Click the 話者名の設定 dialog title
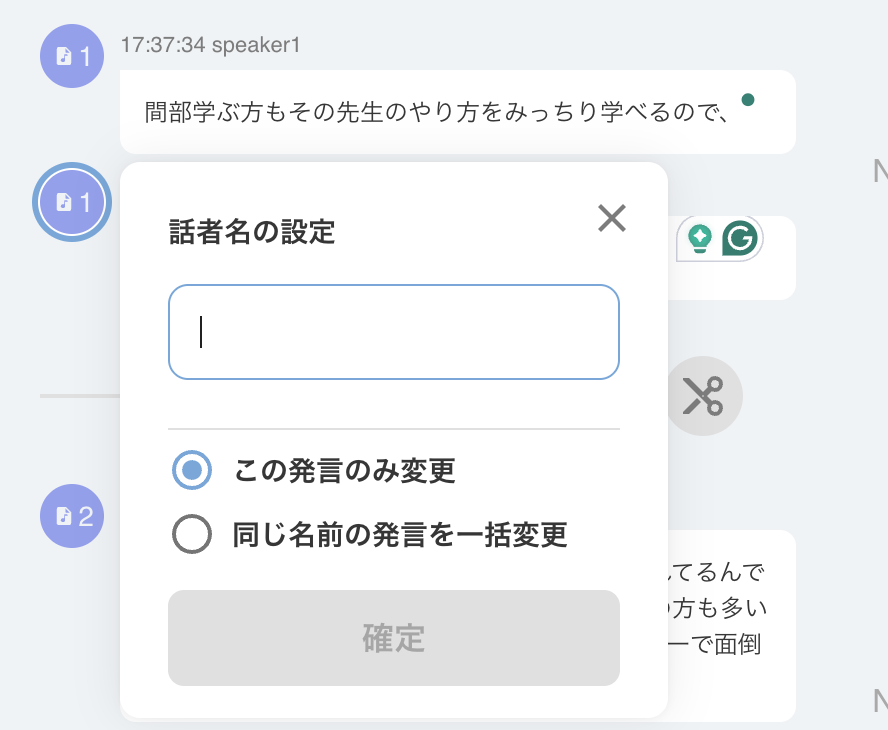The width and height of the screenshot is (888, 730). pos(252,232)
